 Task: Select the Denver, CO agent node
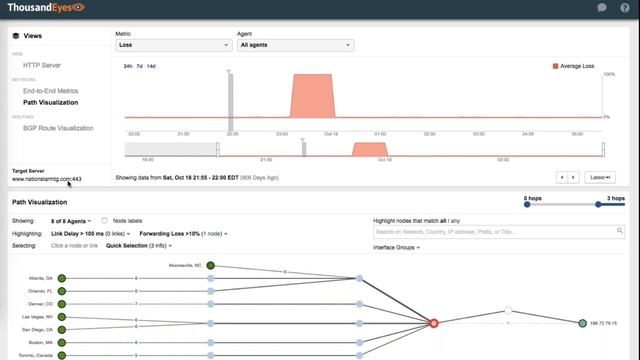62,304
